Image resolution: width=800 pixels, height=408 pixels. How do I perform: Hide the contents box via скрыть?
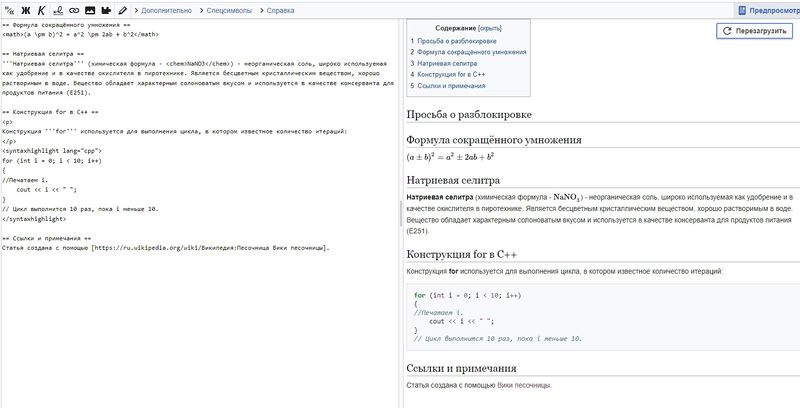coord(490,29)
